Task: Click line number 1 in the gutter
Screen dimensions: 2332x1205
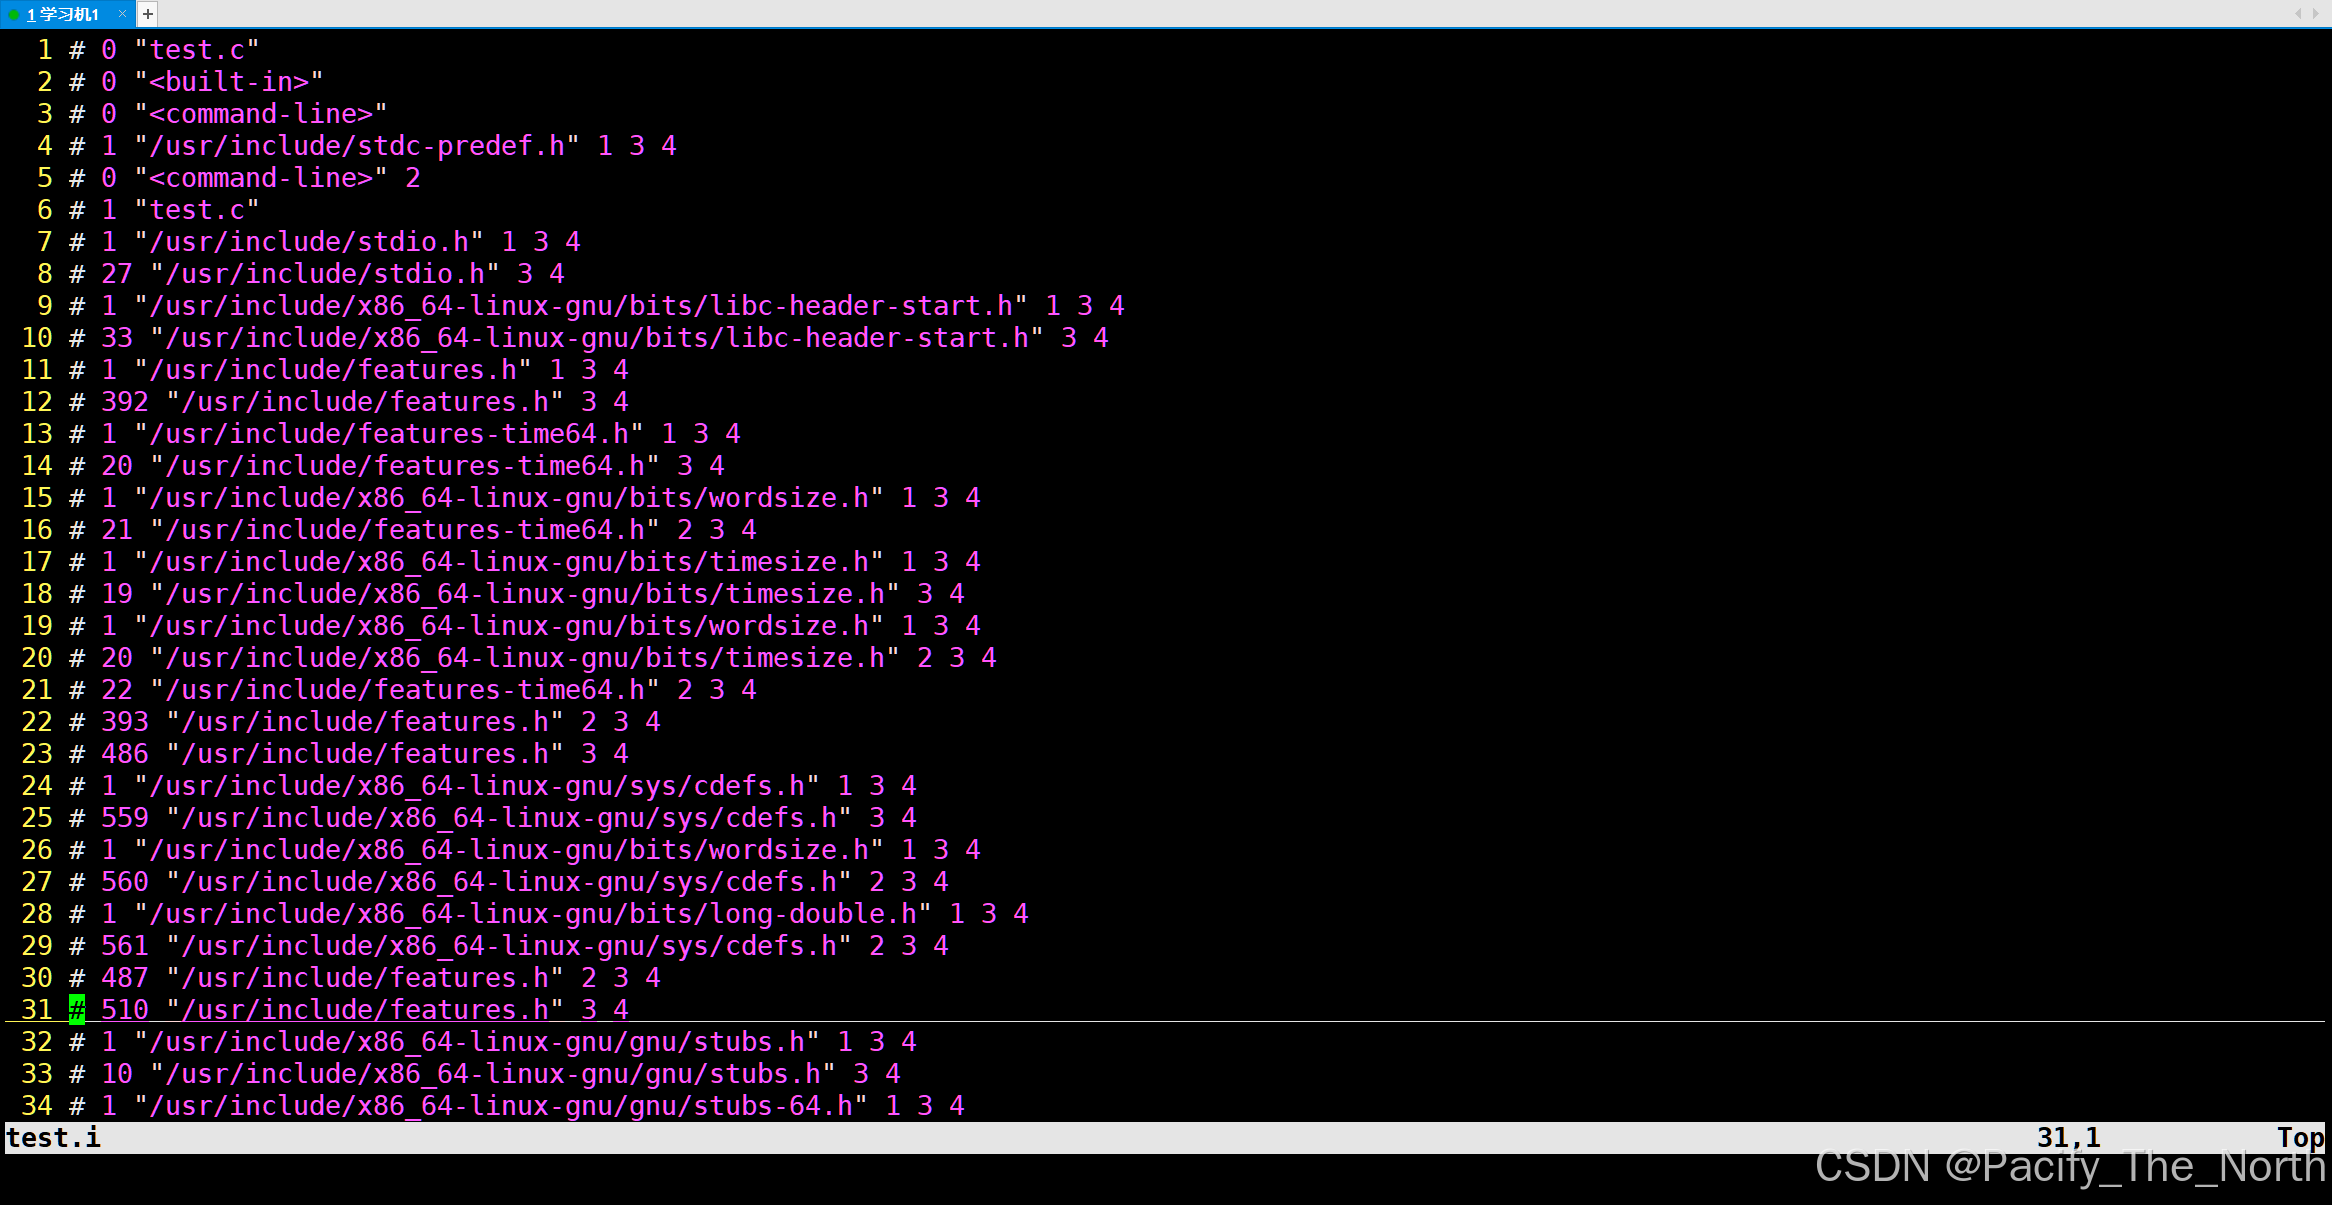Action: 44,50
